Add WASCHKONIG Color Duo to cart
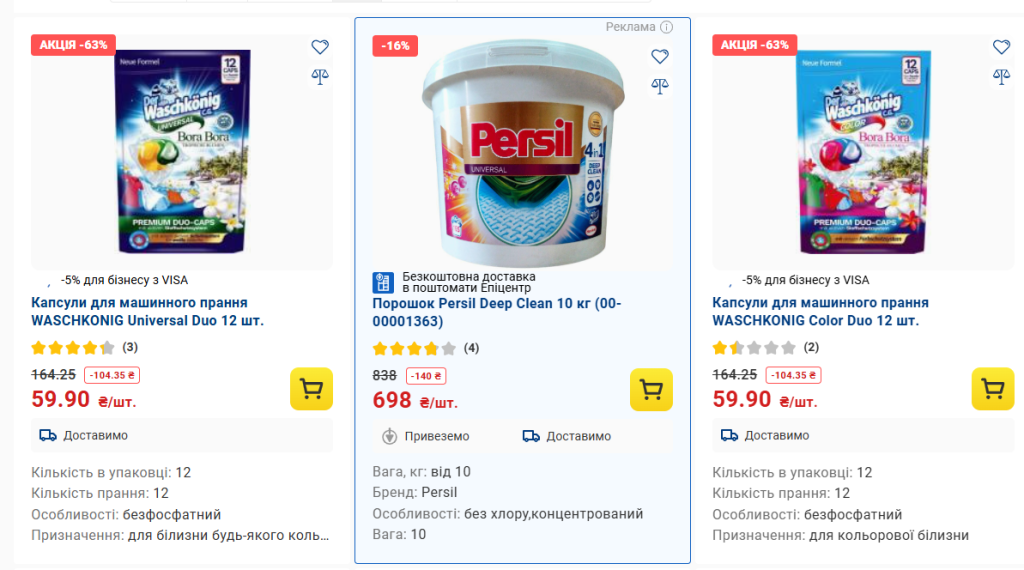 pyautogui.click(x=993, y=389)
